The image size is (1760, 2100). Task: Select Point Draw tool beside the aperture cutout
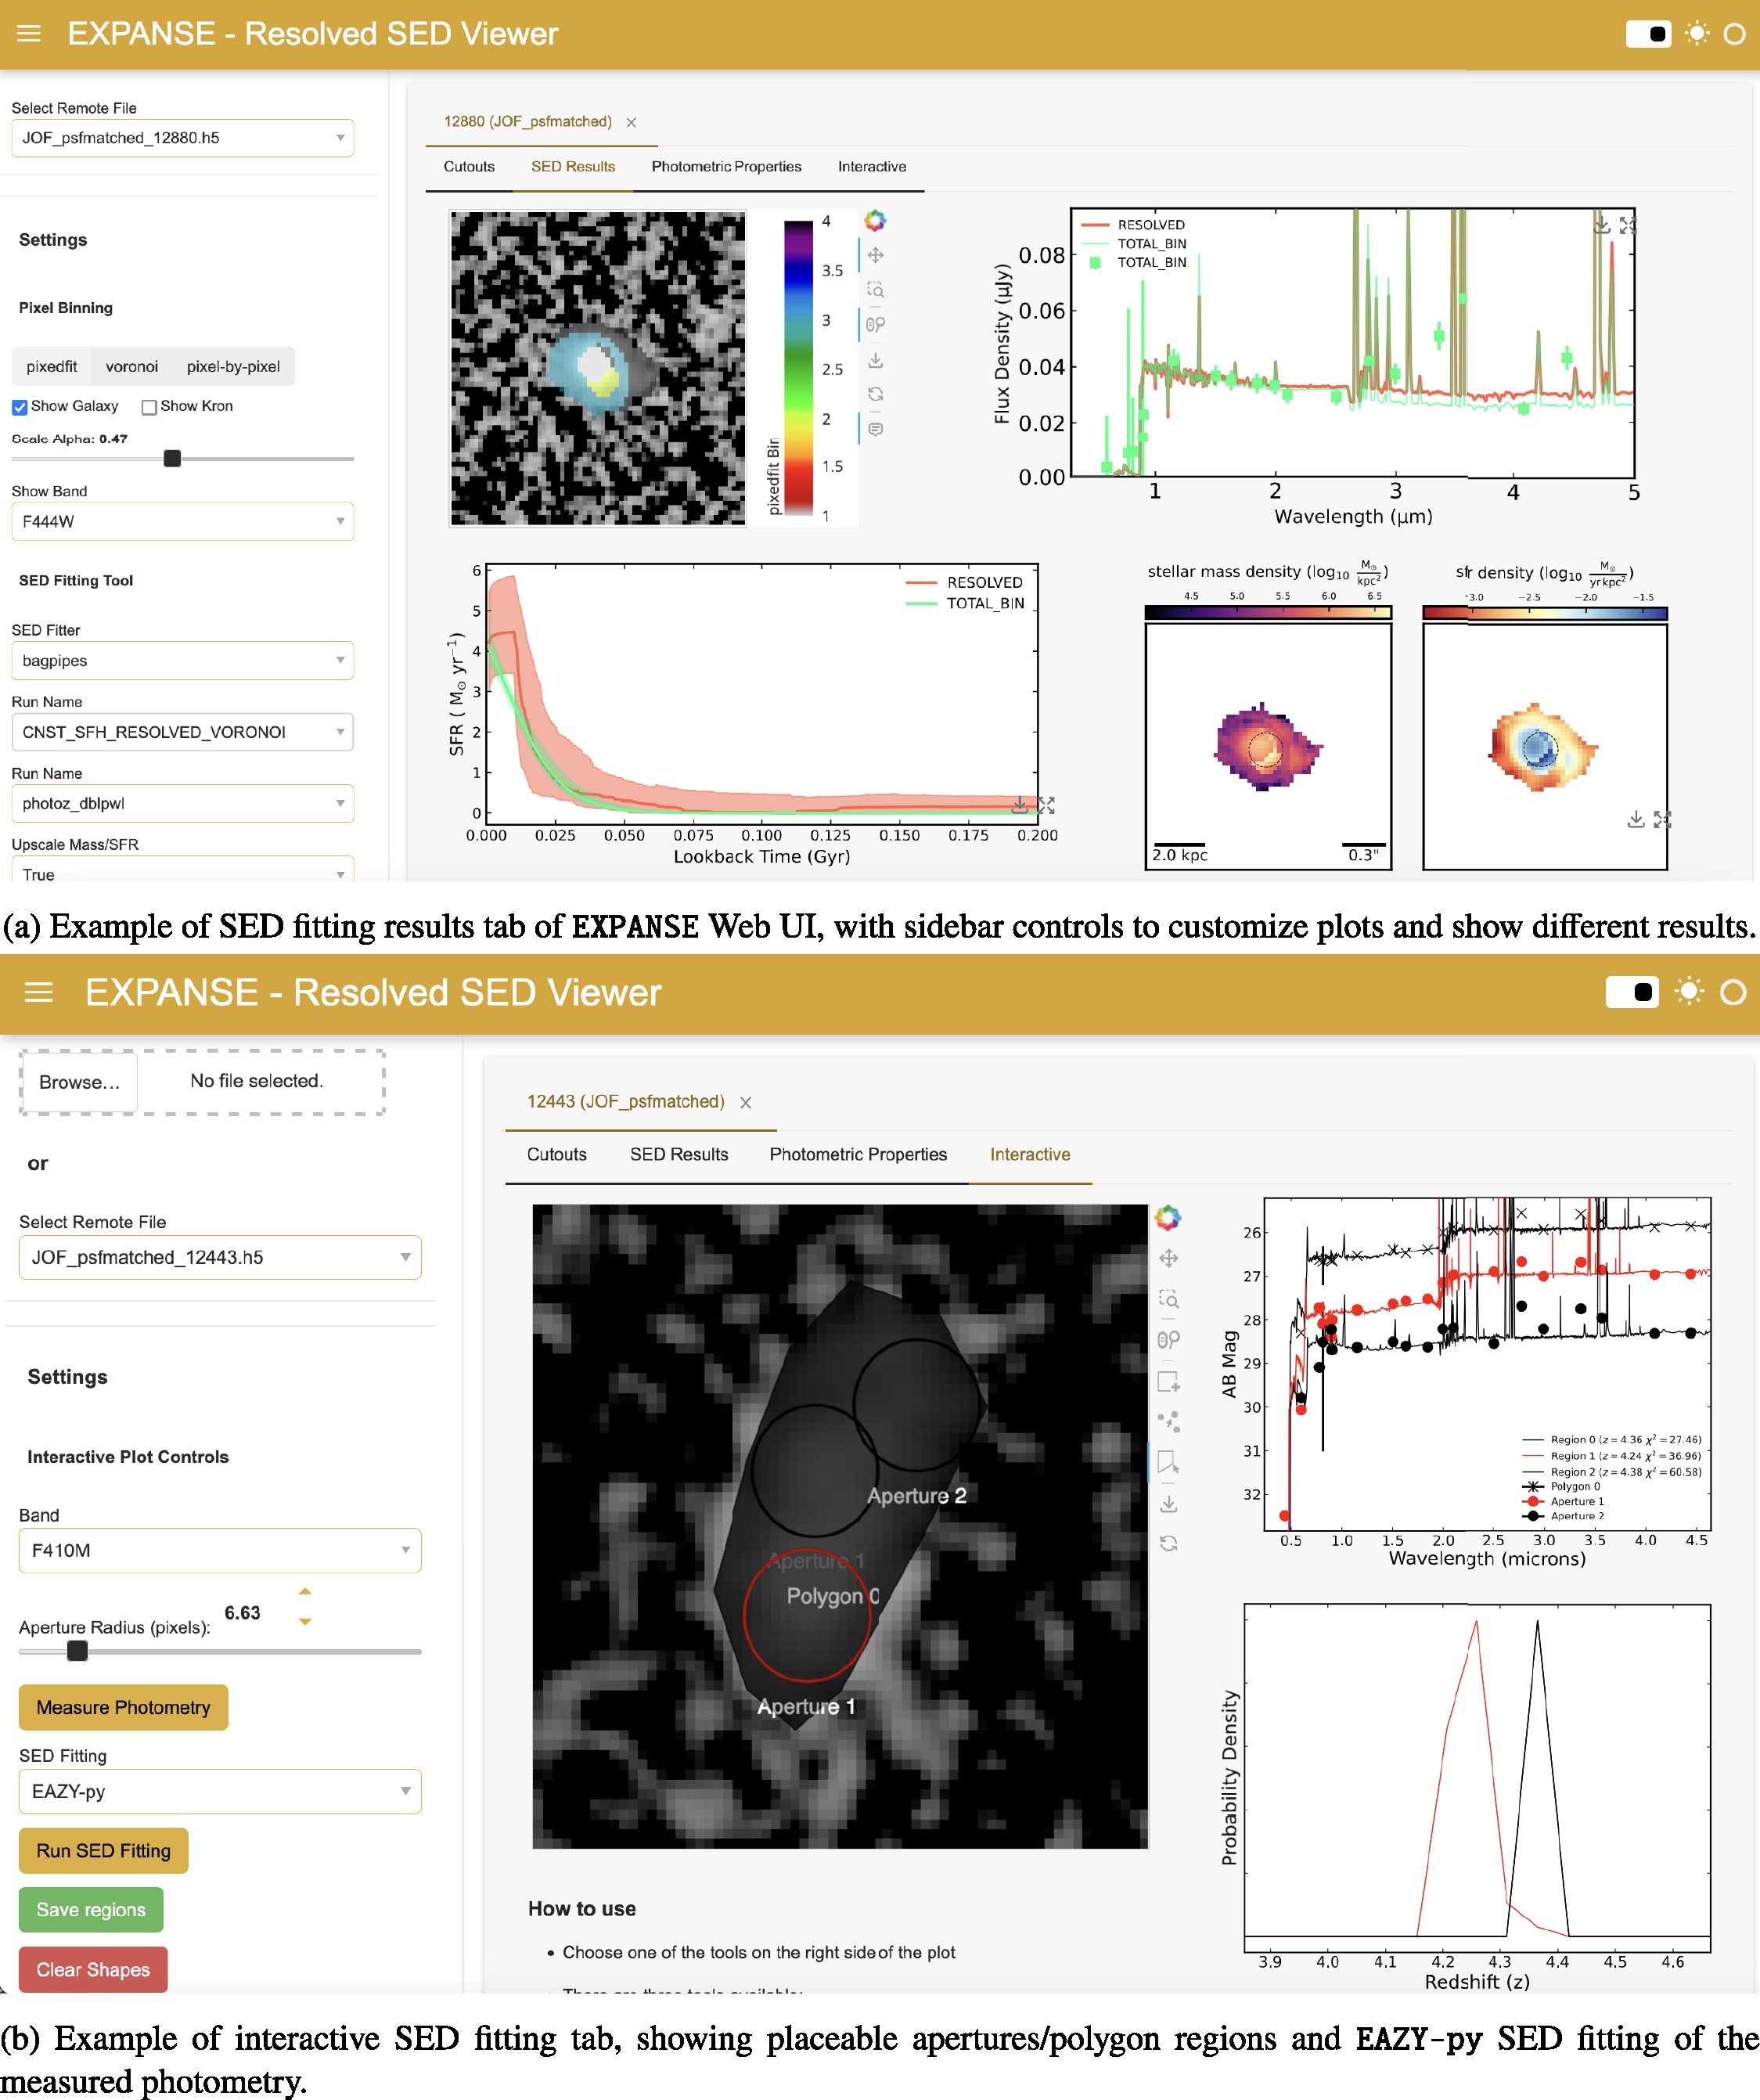[x=1168, y=1421]
